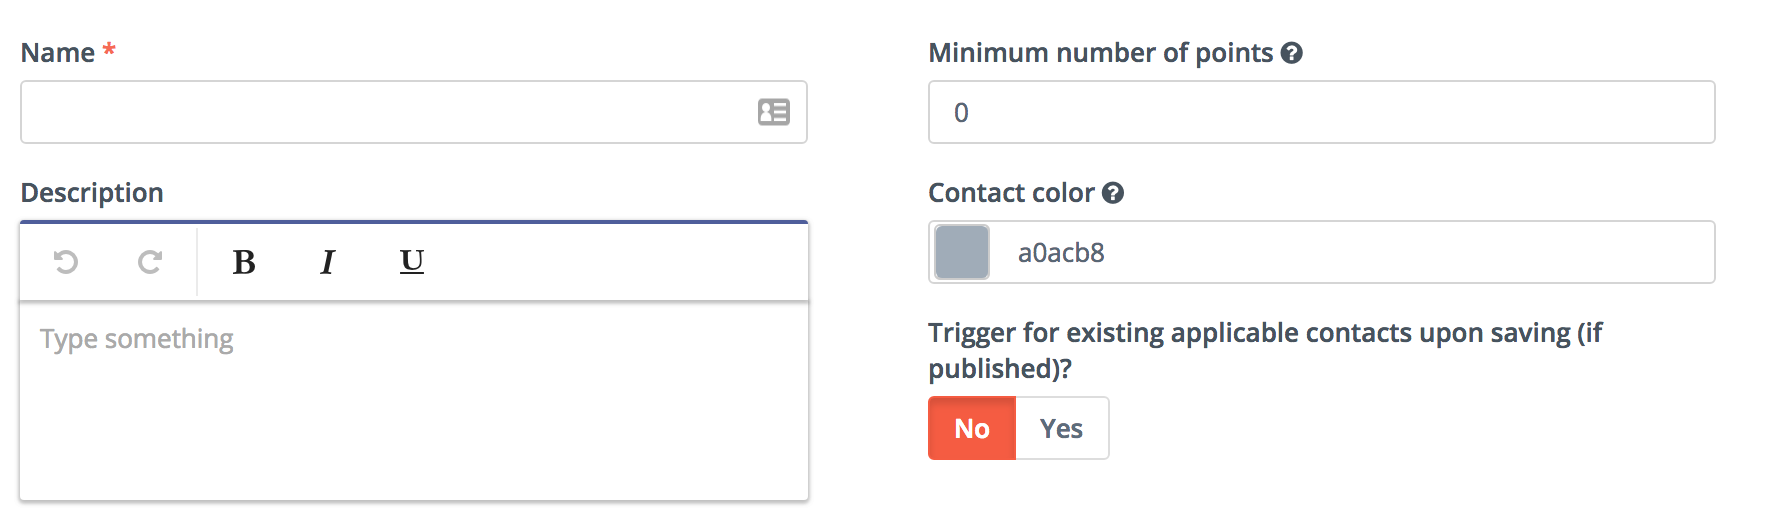
Task: Click the Description label
Action: pyautogui.click(x=92, y=193)
